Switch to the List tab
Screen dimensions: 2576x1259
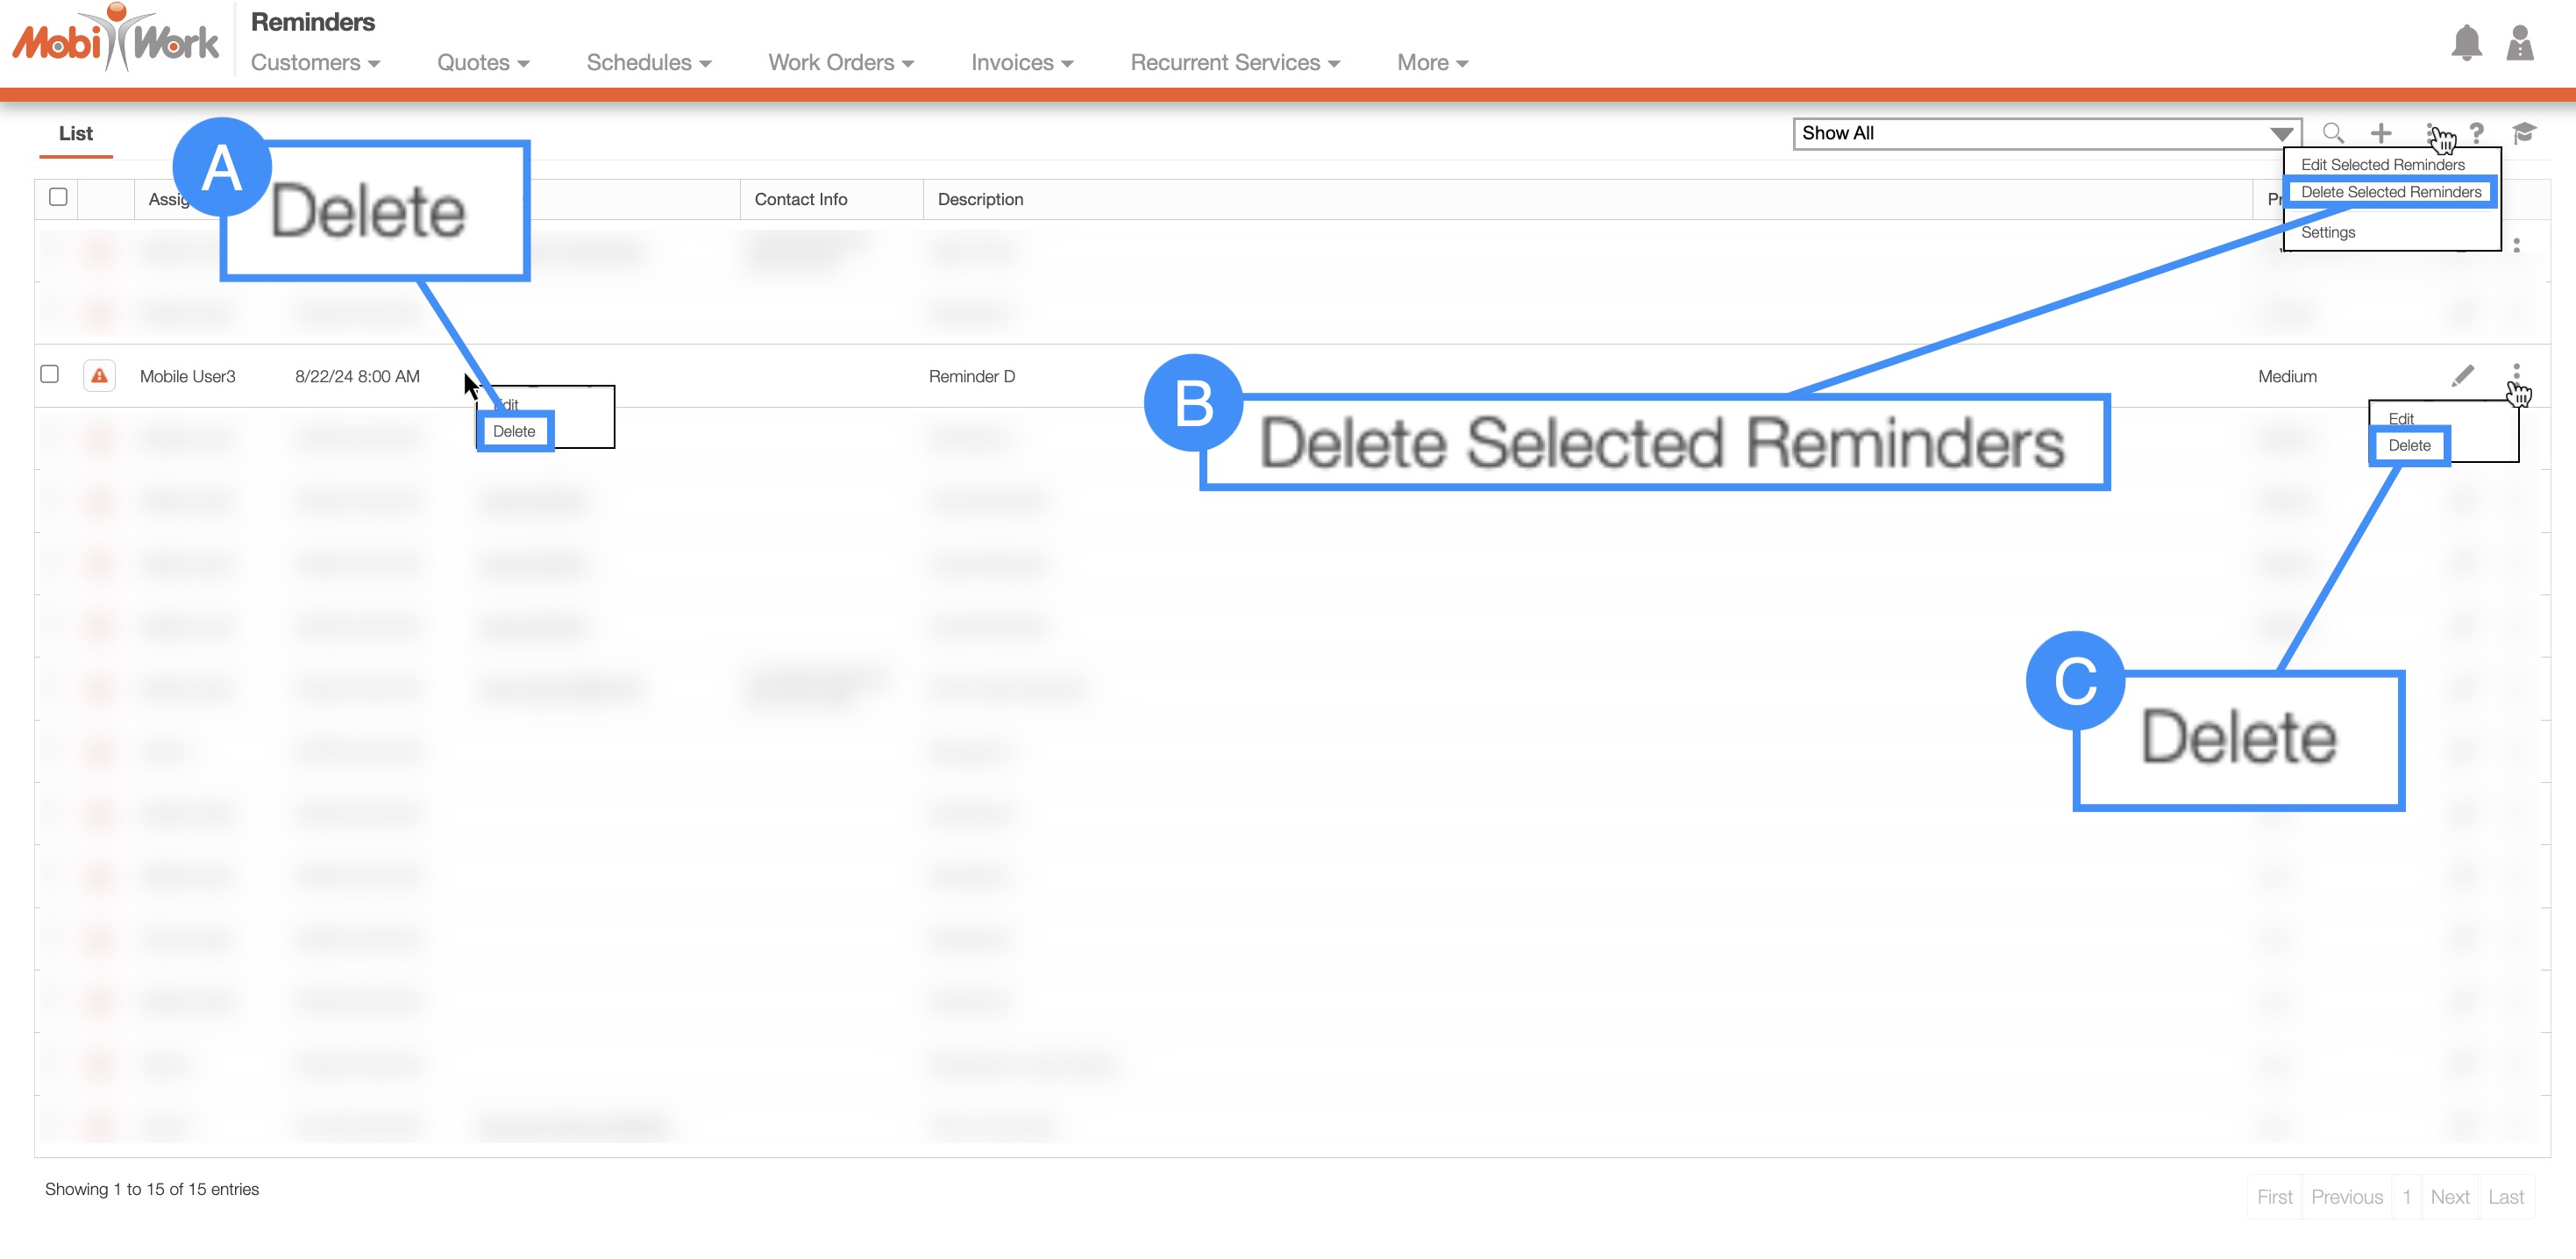(76, 134)
